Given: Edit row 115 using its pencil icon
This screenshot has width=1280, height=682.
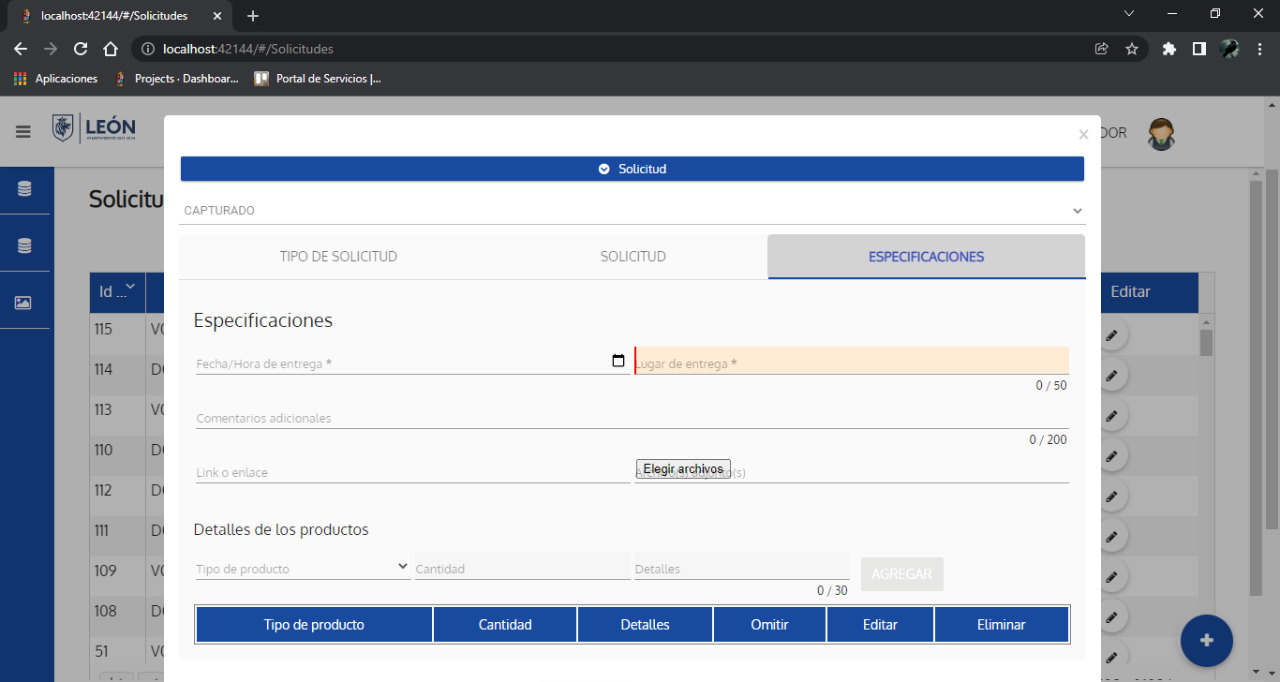Looking at the screenshot, I should pyautogui.click(x=1111, y=335).
